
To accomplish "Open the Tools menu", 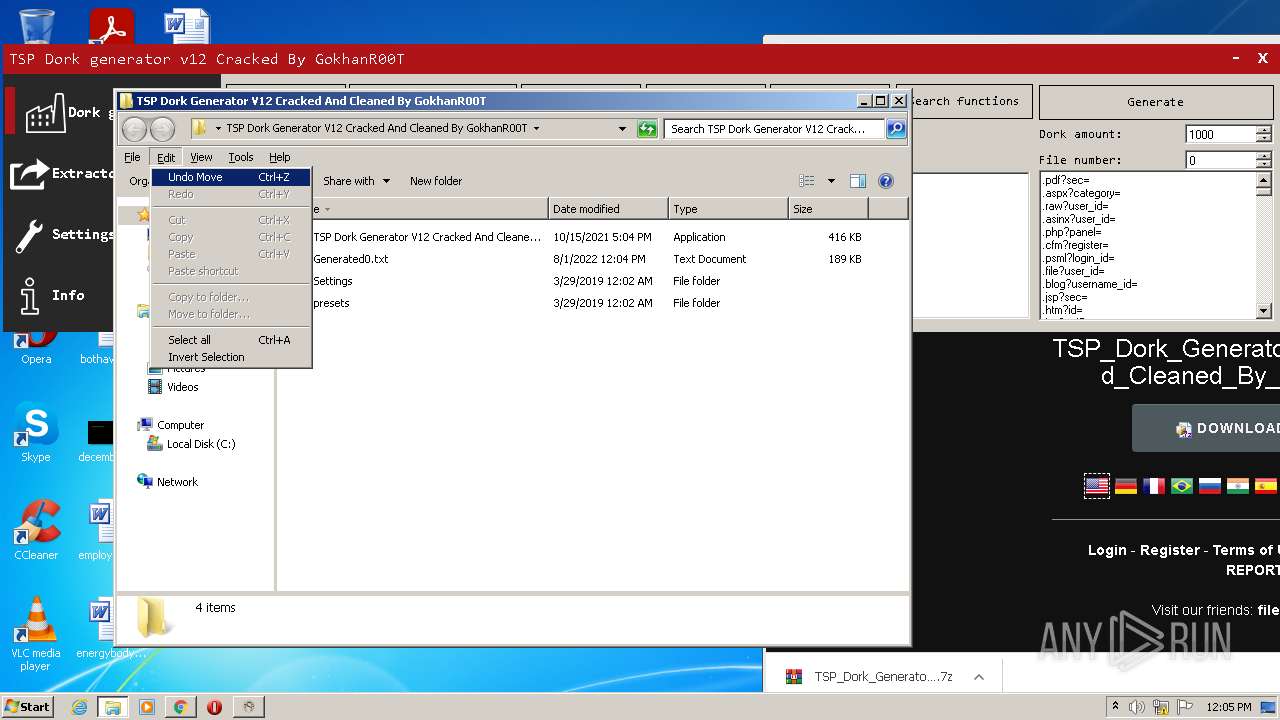I will [x=241, y=157].
